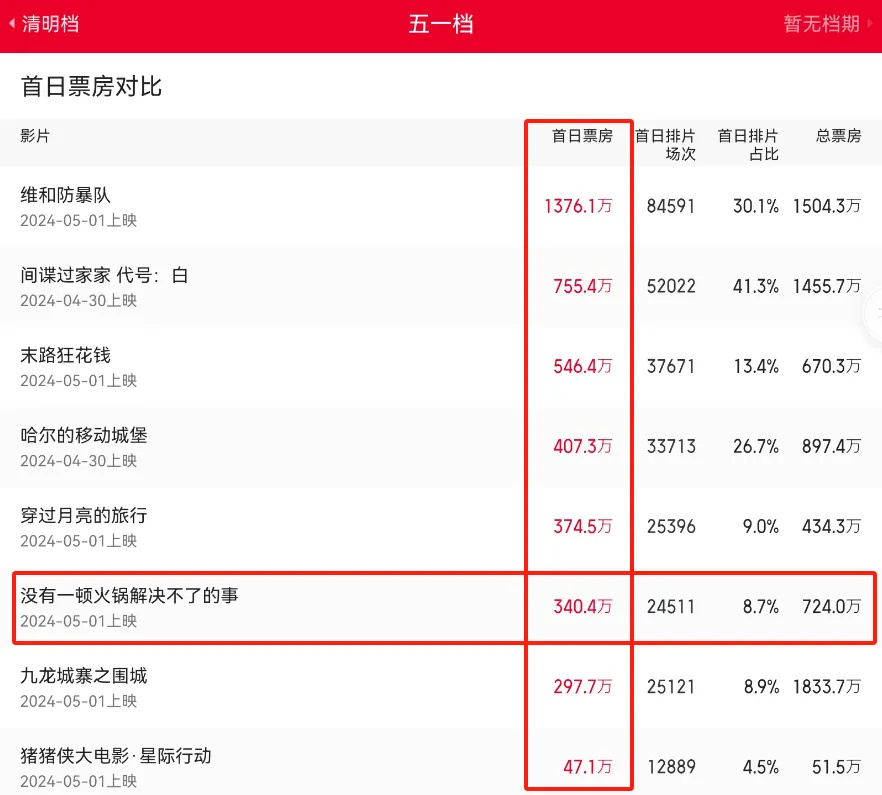The width and height of the screenshot is (882, 795).
Task: Click the 51.5万 total box office value
Action: (x=836, y=766)
